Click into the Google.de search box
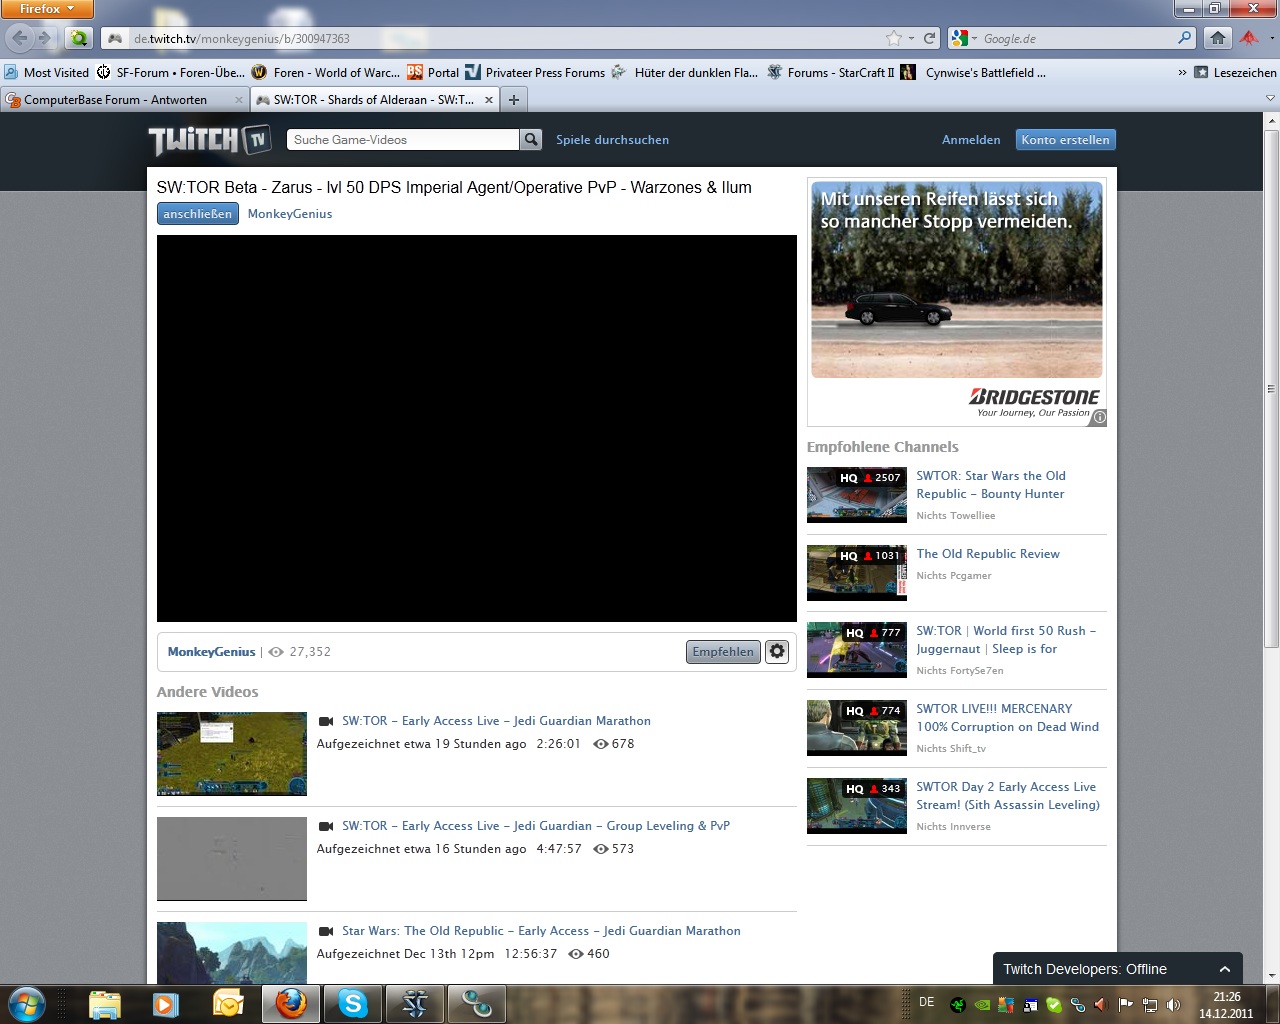Viewport: 1280px width, 1024px height. coord(1078,38)
